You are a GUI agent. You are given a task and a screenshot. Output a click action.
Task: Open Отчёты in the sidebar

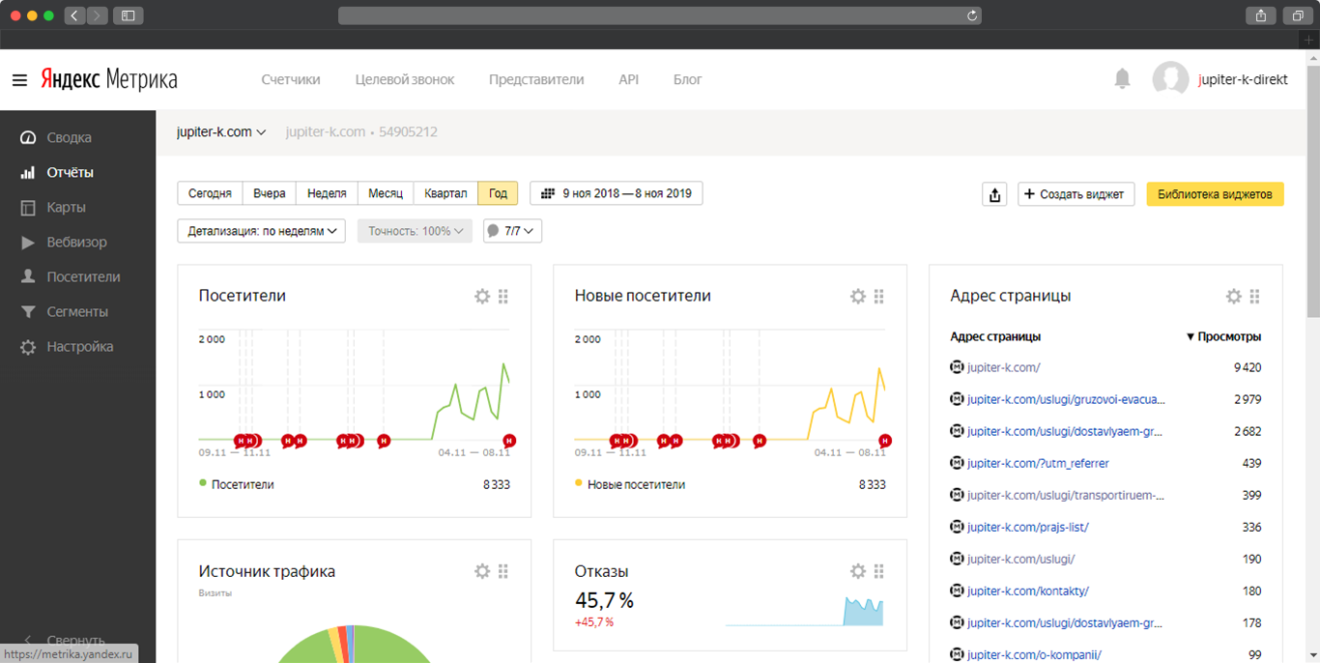pyautogui.click(x=70, y=172)
